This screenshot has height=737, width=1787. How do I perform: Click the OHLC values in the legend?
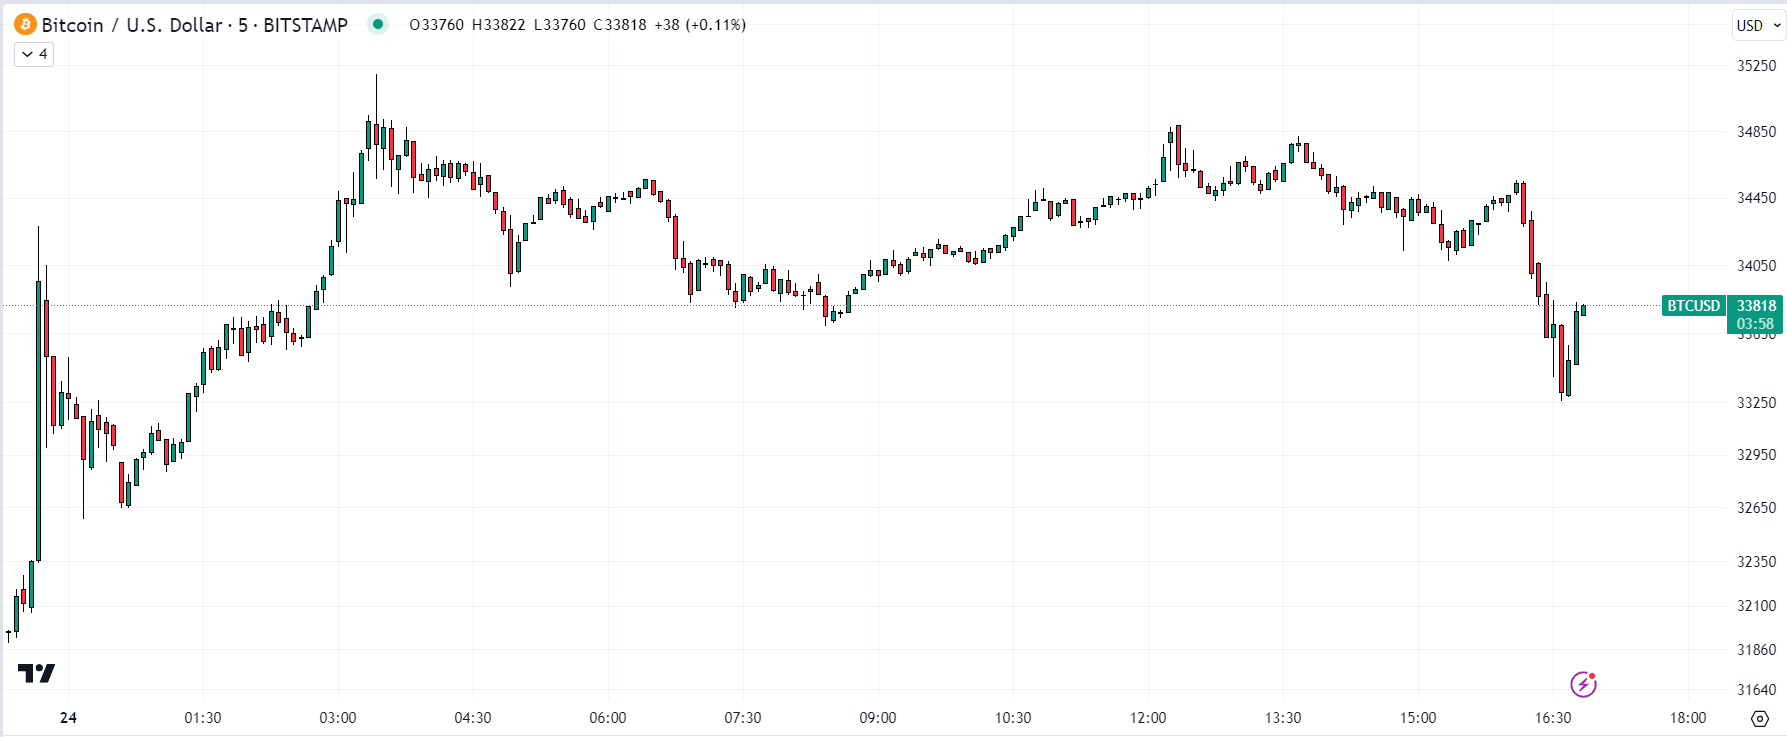(576, 25)
